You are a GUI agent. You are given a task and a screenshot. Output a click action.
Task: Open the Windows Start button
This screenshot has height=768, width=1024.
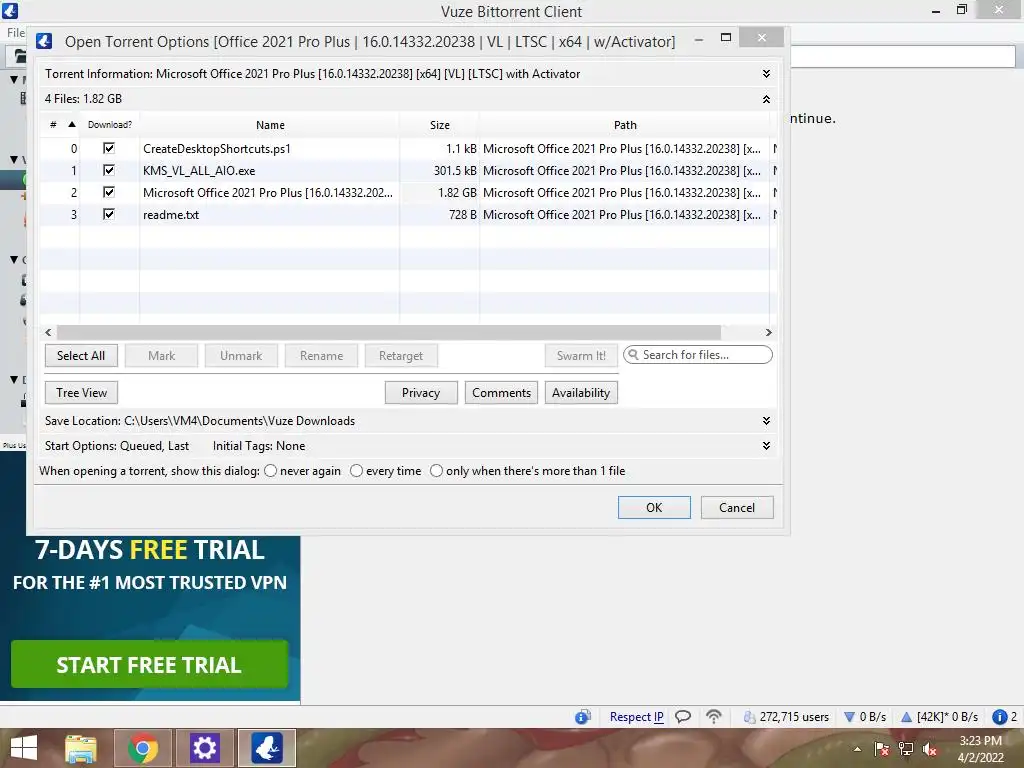tap(24, 748)
